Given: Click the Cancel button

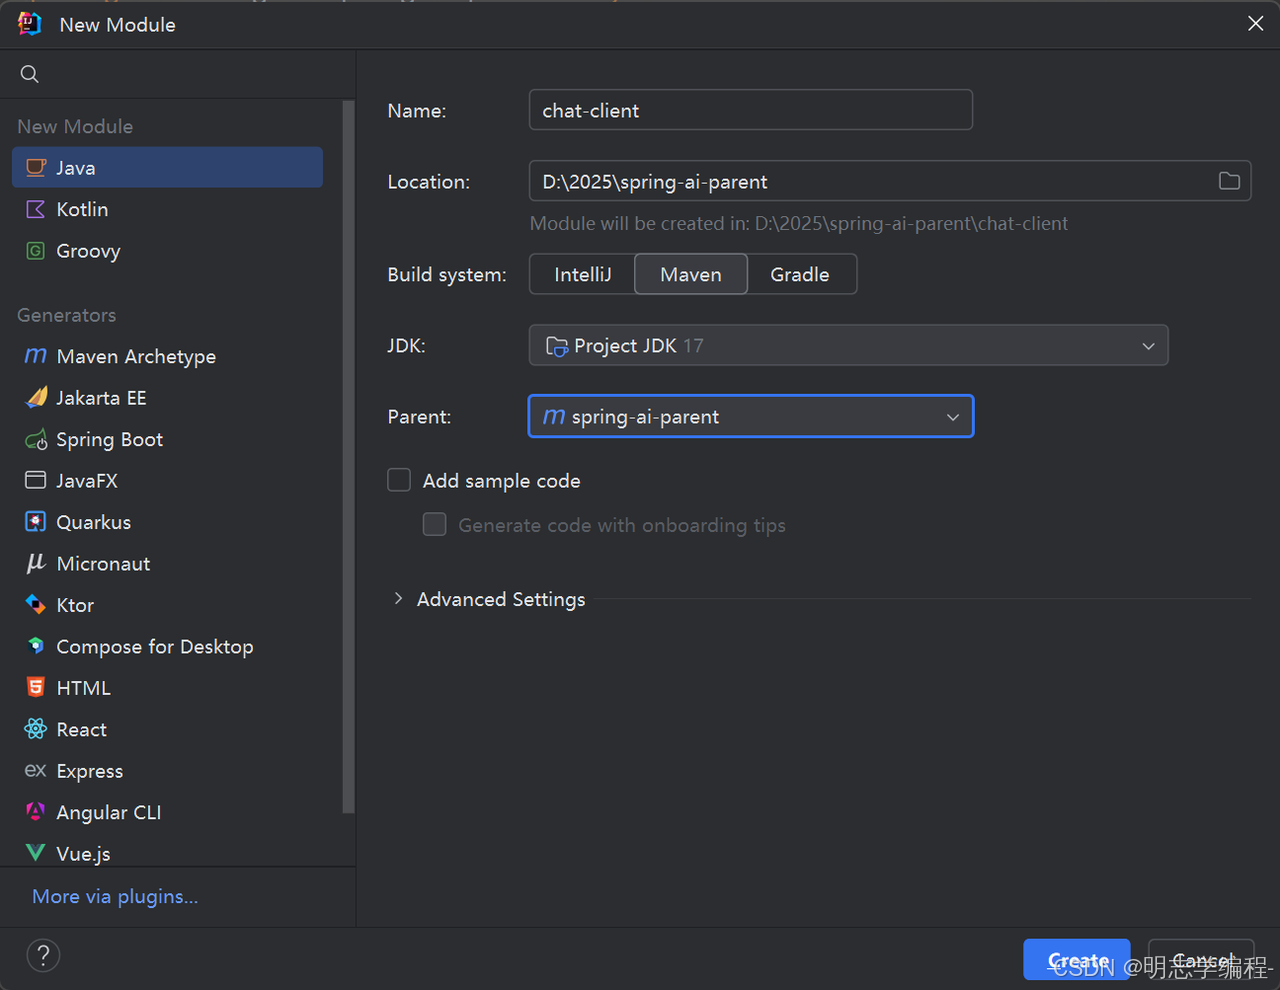Looking at the screenshot, I should 1201,960.
